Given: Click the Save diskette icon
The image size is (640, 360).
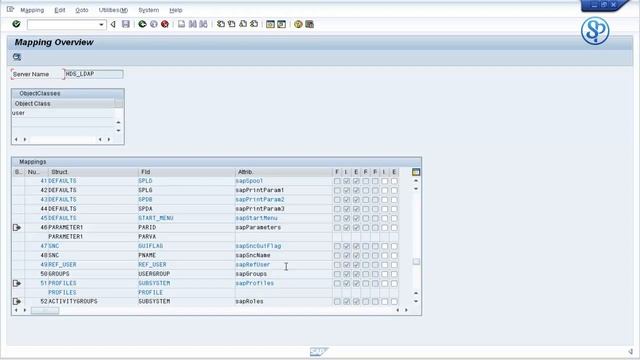Looking at the screenshot, I should click(126, 24).
